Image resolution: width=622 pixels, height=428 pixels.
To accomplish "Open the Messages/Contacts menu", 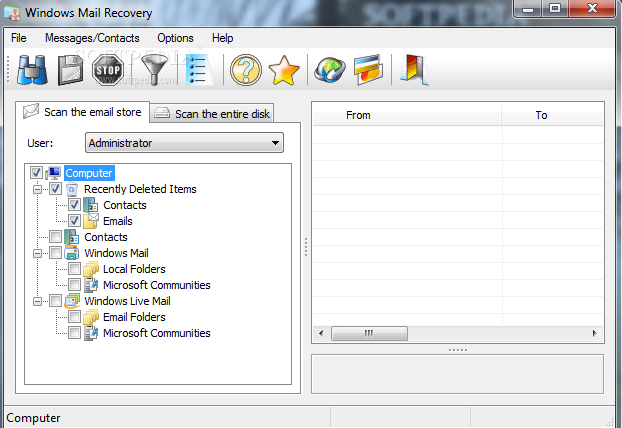I will (x=92, y=38).
